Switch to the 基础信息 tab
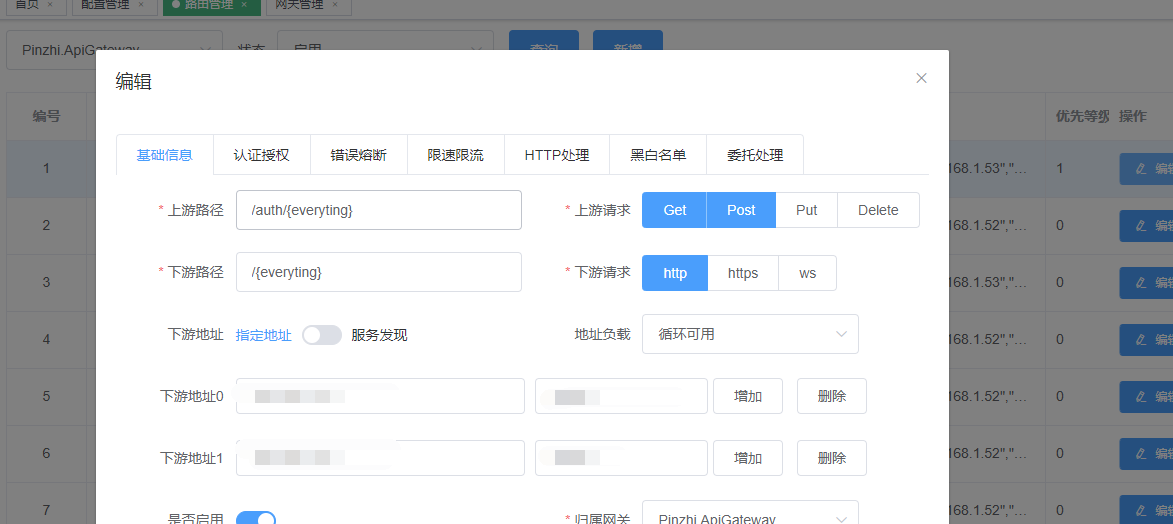The height and width of the screenshot is (524, 1173). (x=165, y=155)
